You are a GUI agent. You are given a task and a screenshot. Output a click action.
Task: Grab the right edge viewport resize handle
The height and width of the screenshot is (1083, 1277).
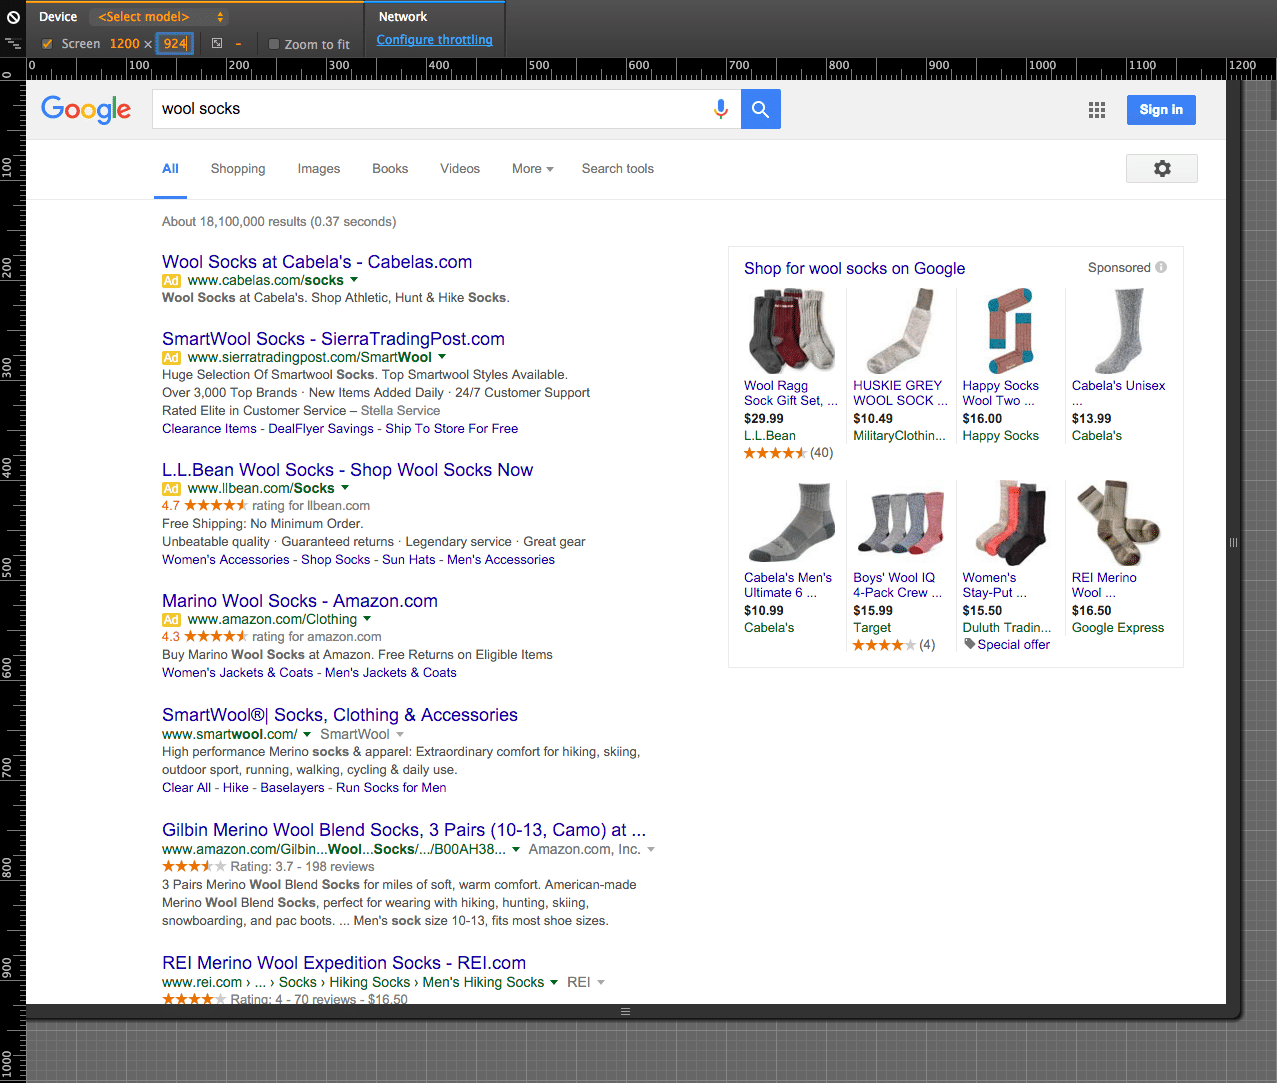coord(1233,542)
